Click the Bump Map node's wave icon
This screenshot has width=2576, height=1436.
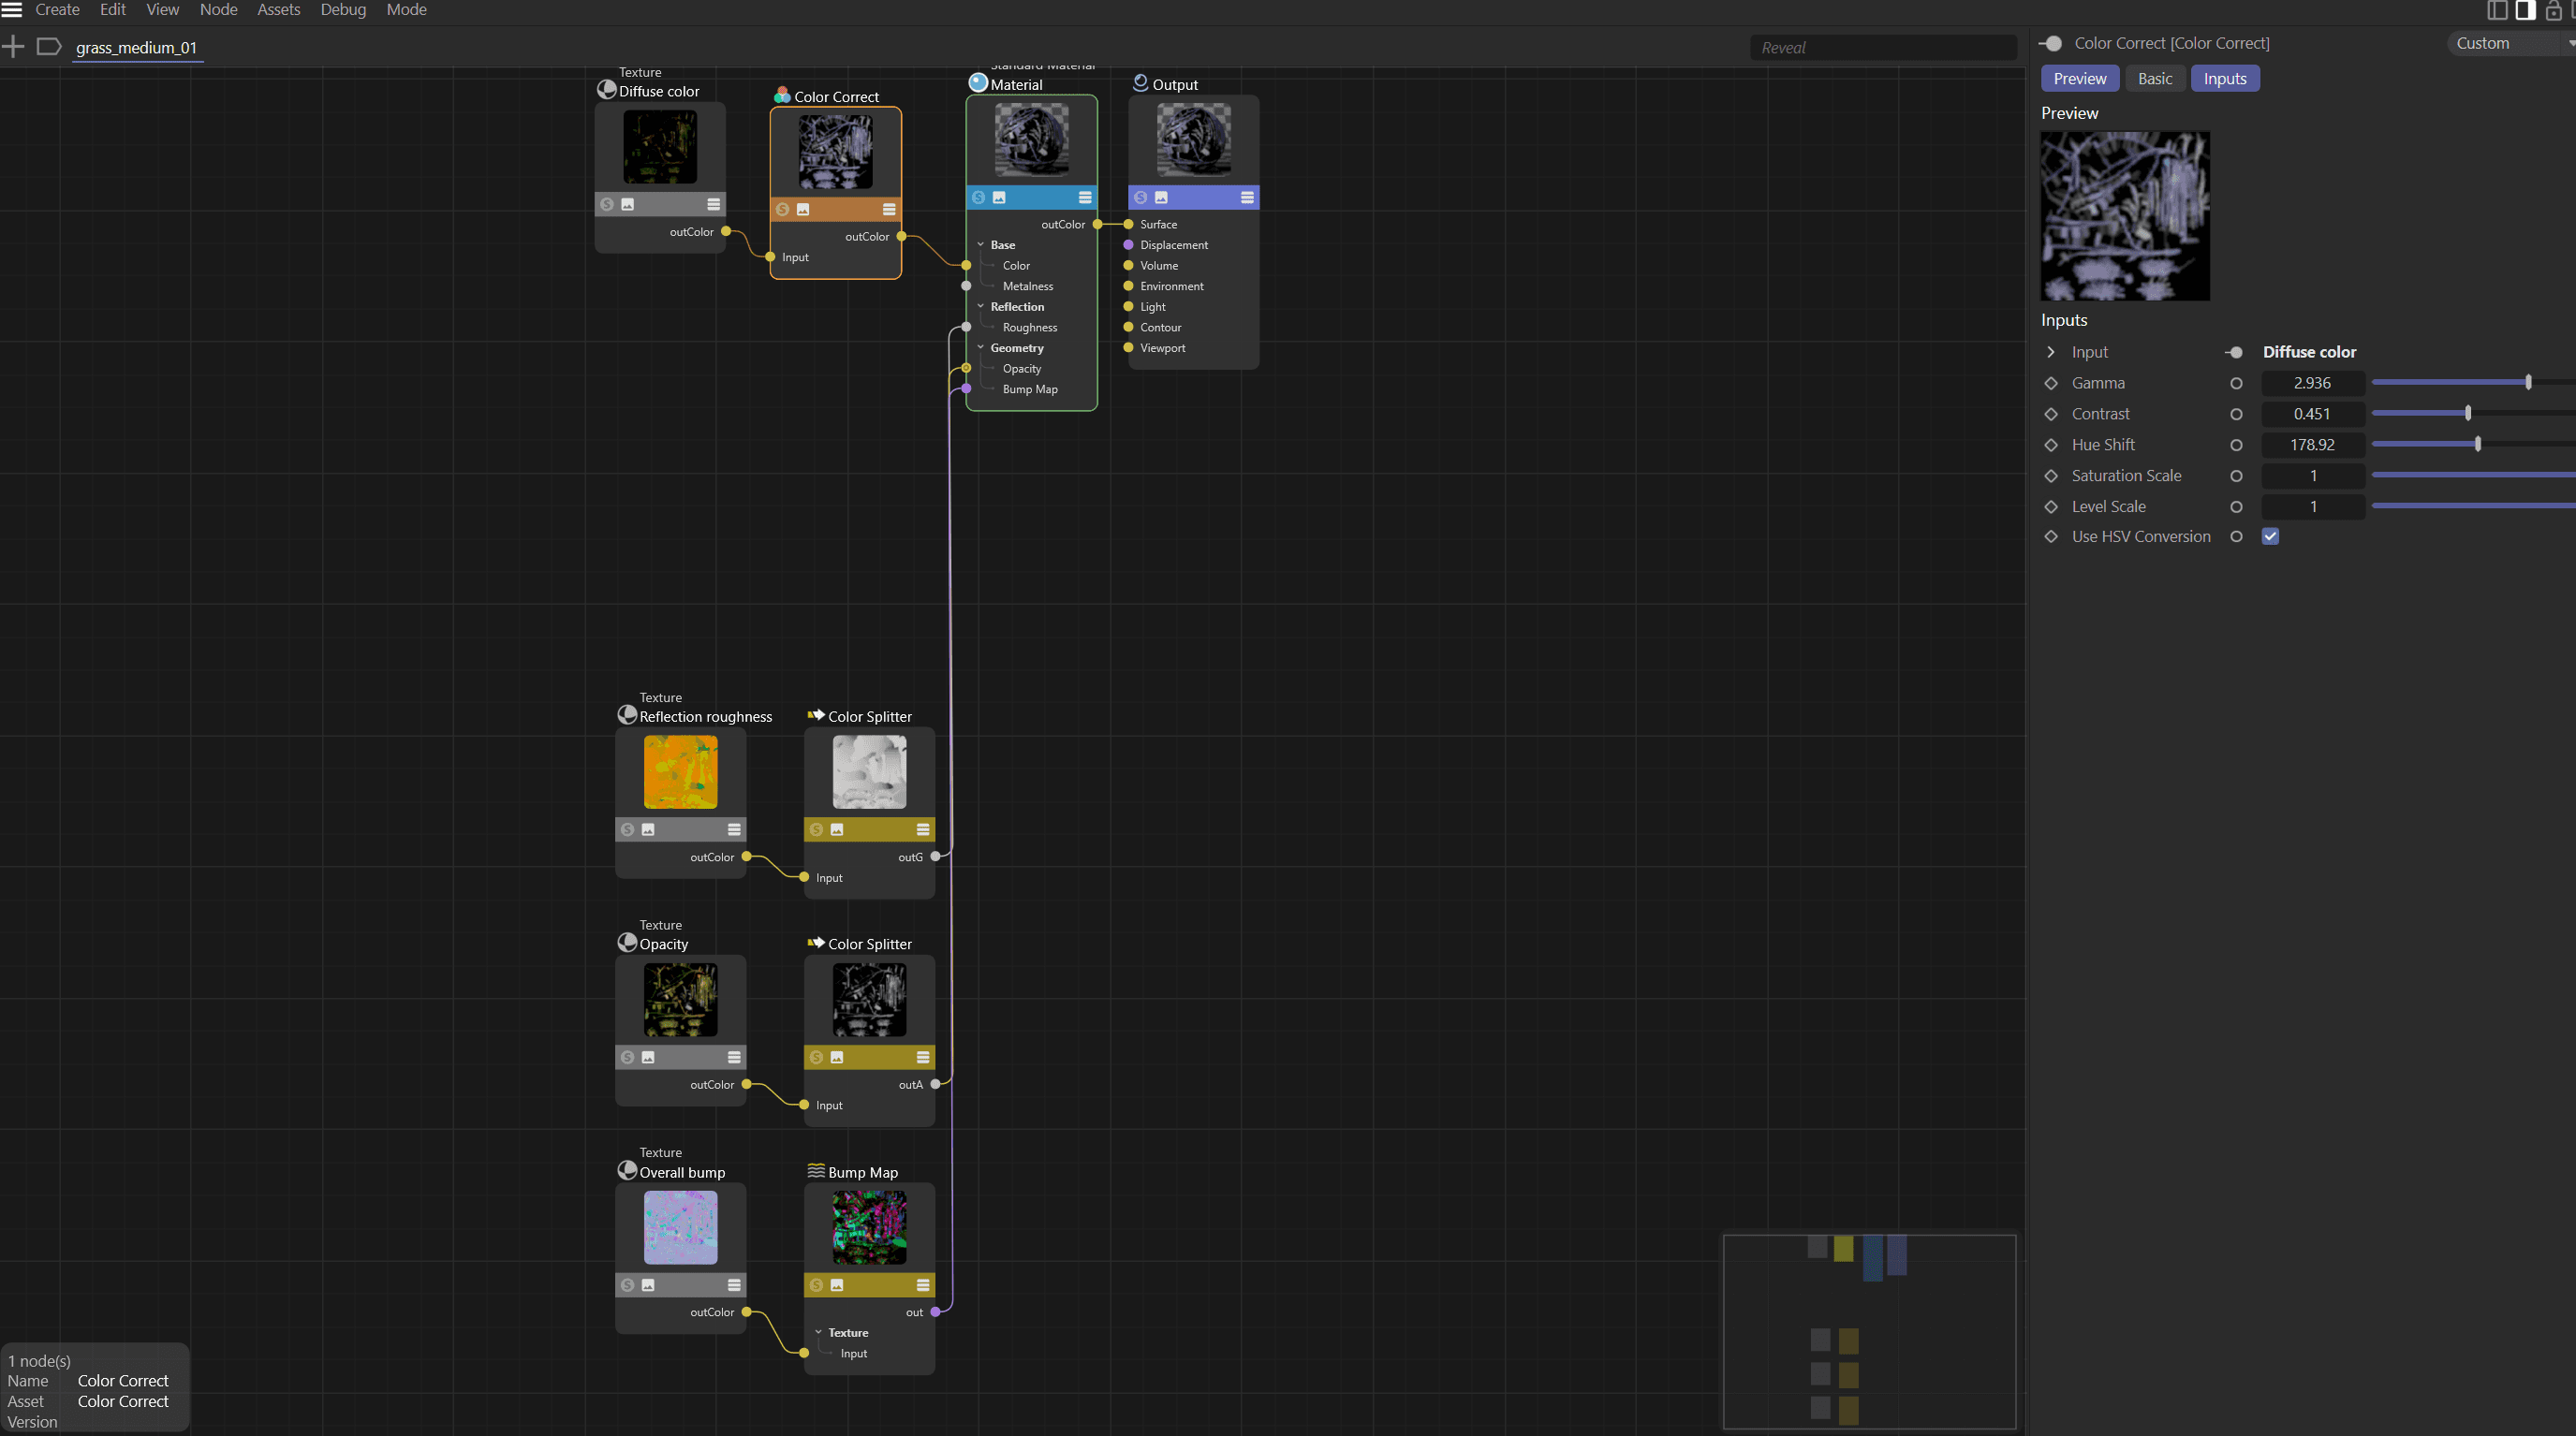pos(816,1171)
